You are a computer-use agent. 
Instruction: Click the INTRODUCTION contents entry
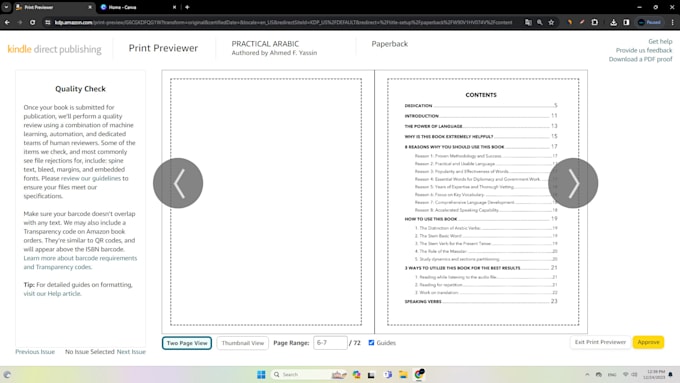point(481,116)
